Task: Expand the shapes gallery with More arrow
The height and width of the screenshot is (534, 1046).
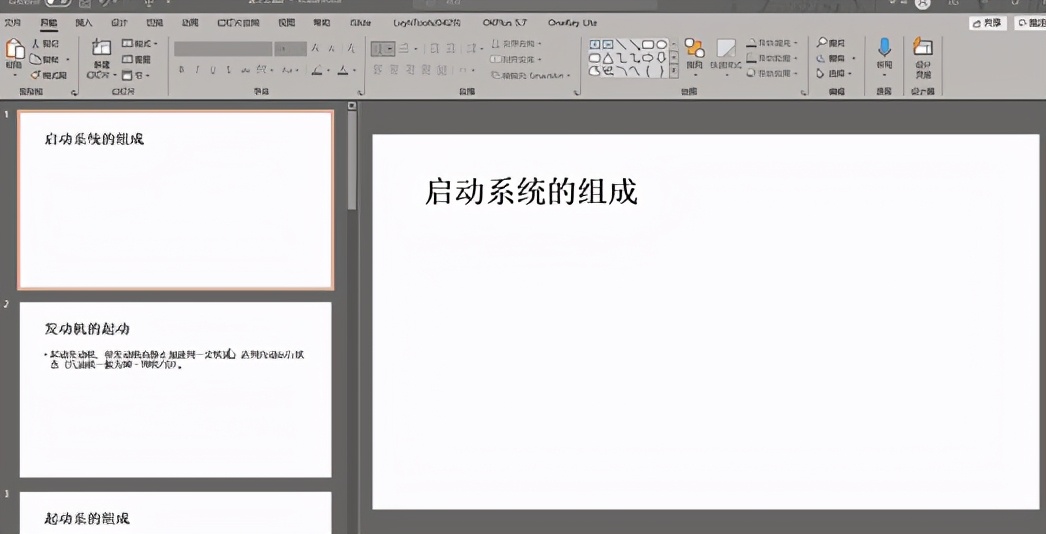Action: click(x=674, y=69)
